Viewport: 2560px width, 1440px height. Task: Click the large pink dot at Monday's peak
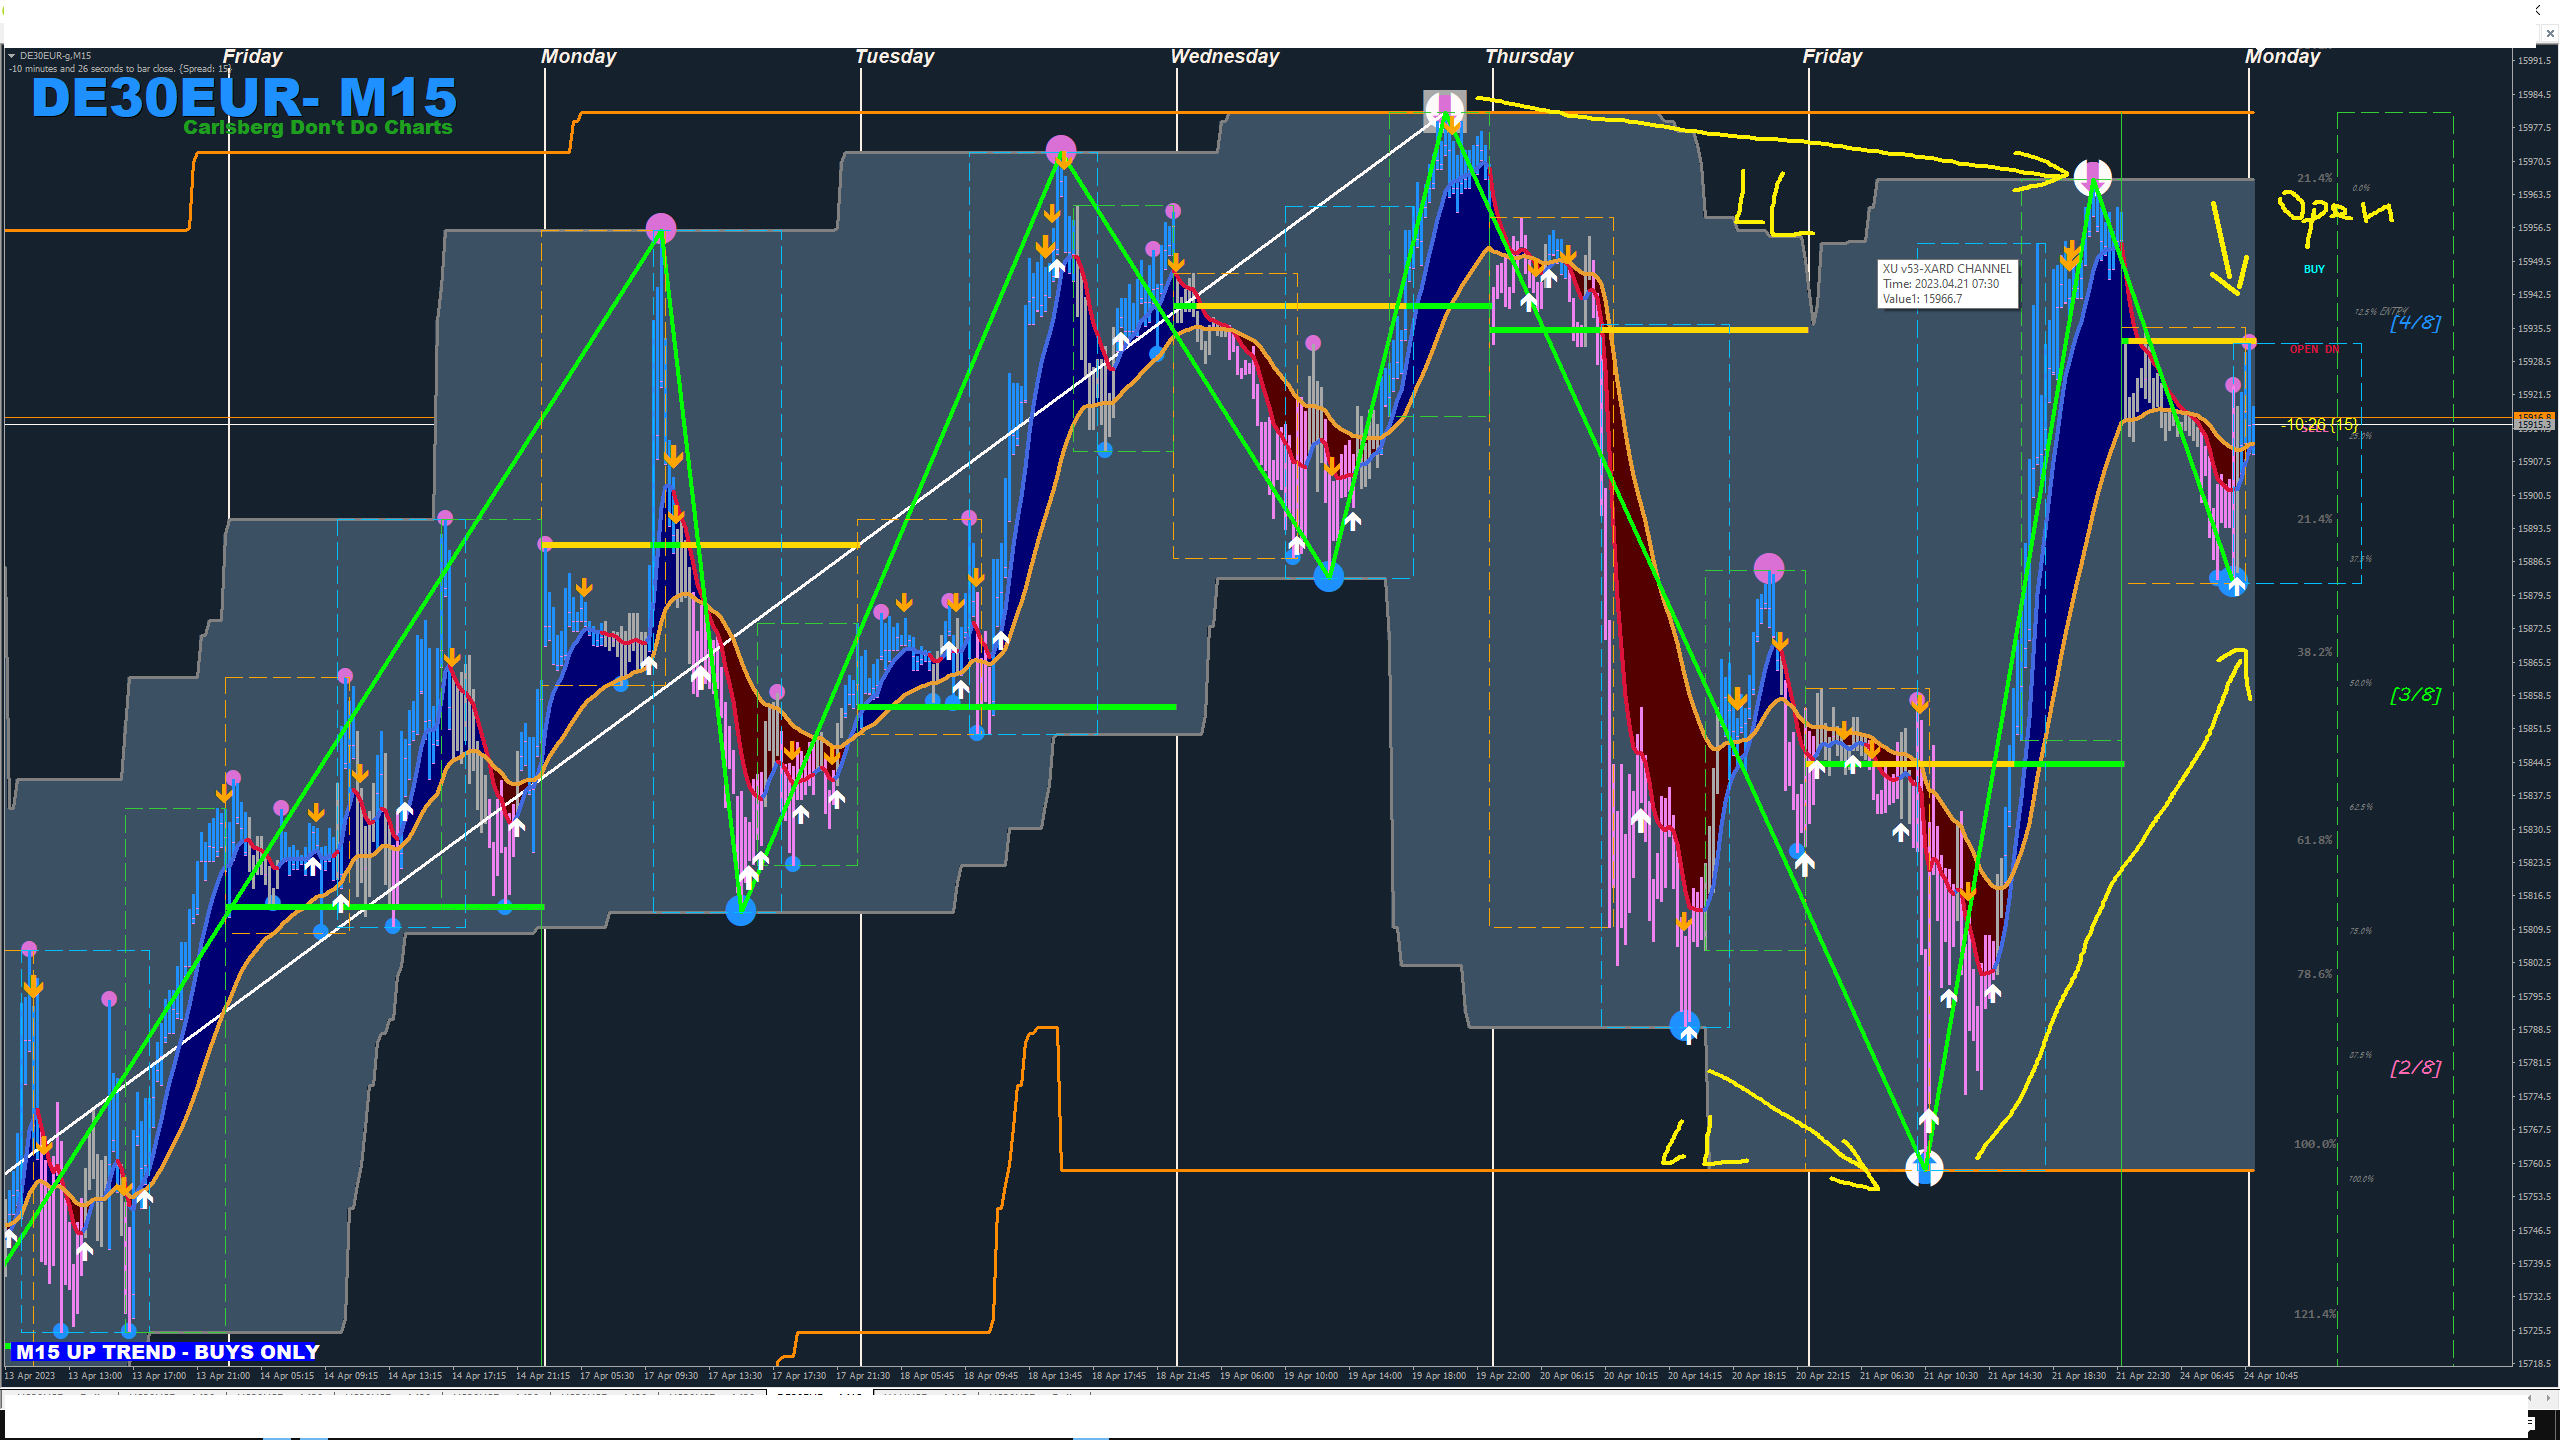click(x=661, y=228)
